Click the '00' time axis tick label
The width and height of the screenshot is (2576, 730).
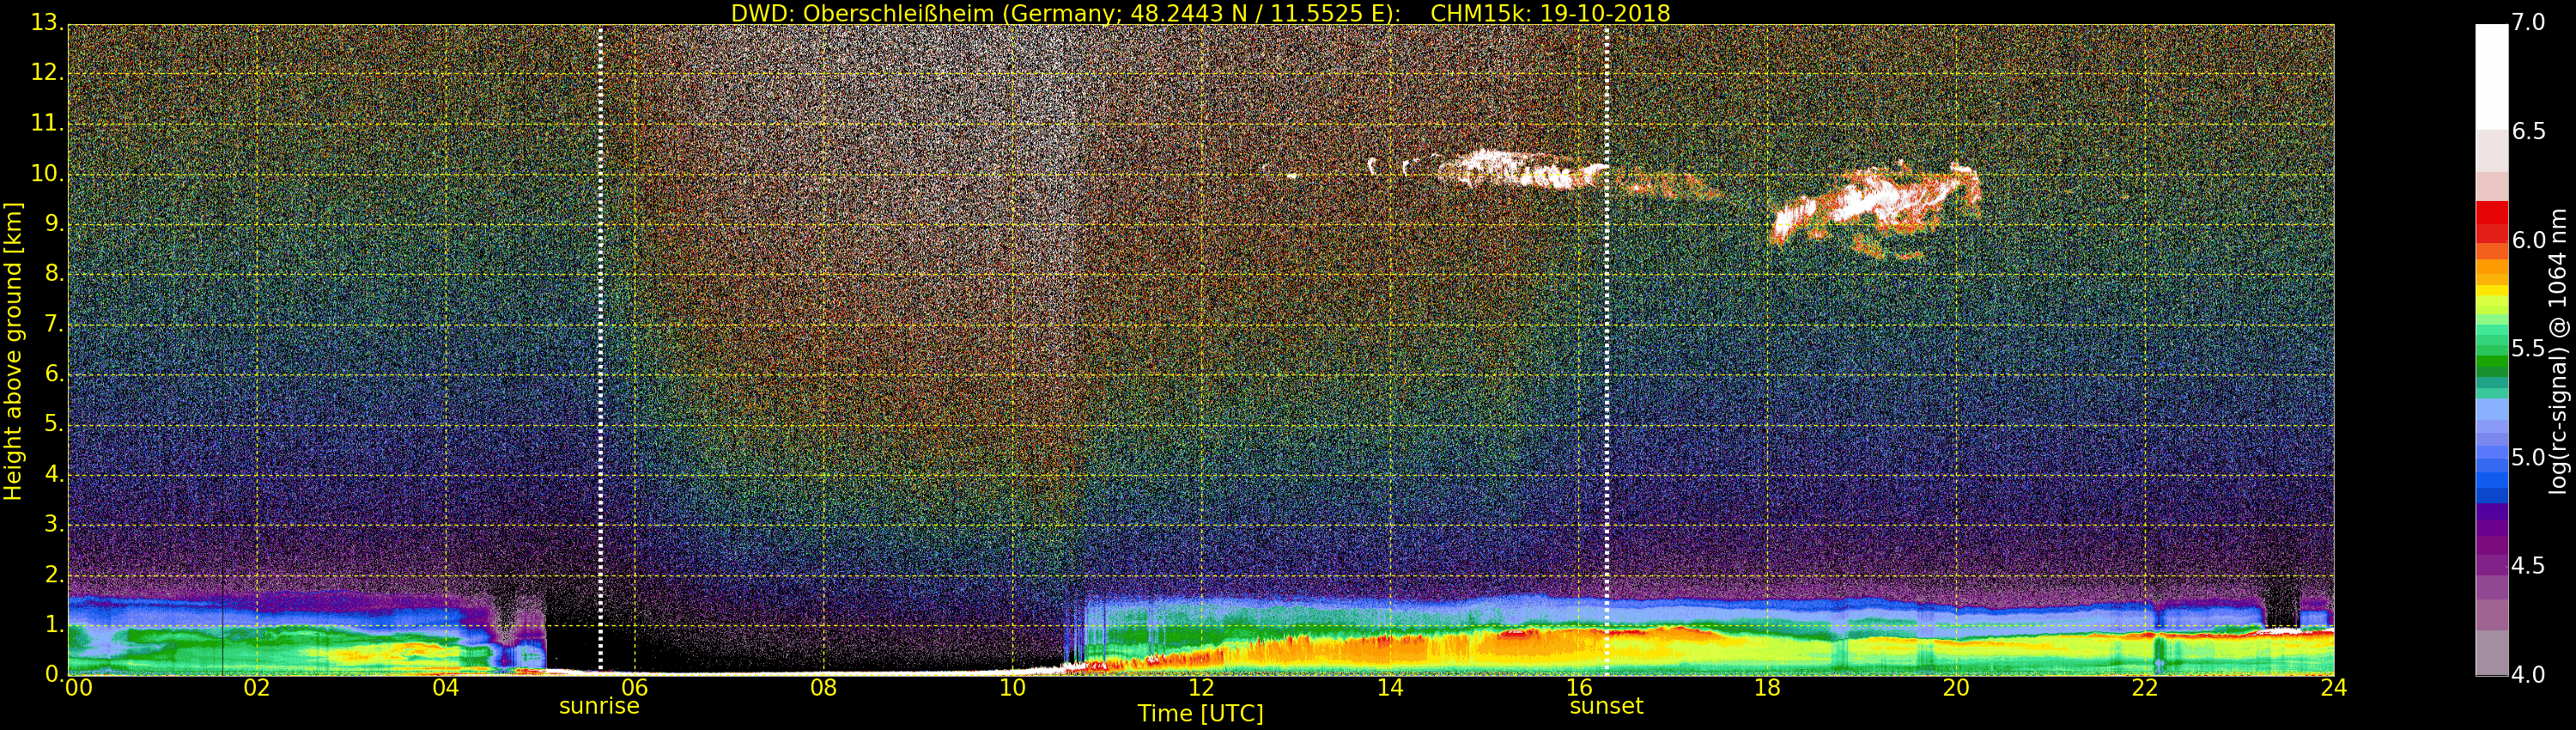click(79, 688)
